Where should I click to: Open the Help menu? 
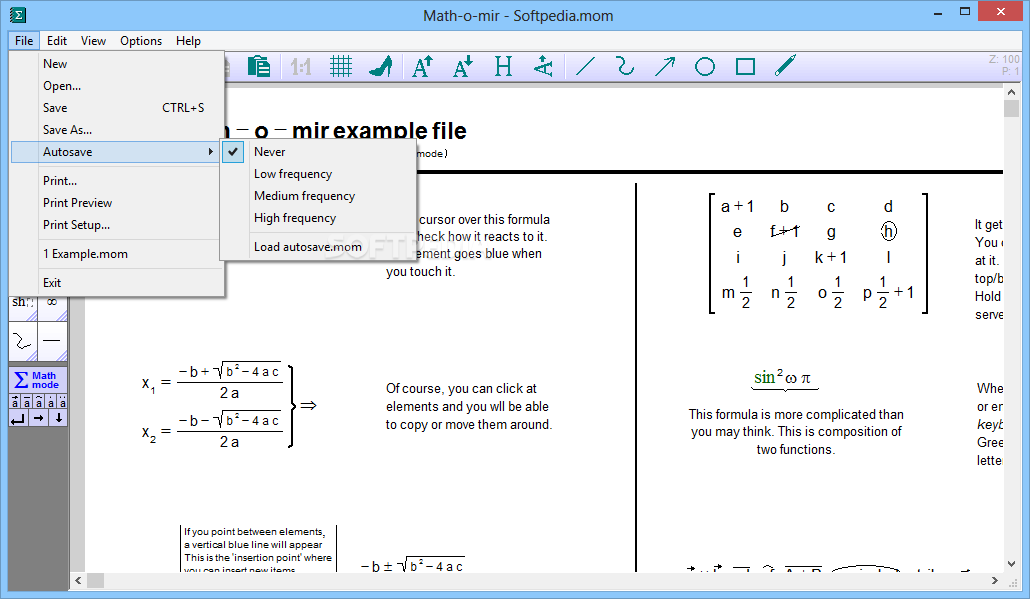pos(188,41)
